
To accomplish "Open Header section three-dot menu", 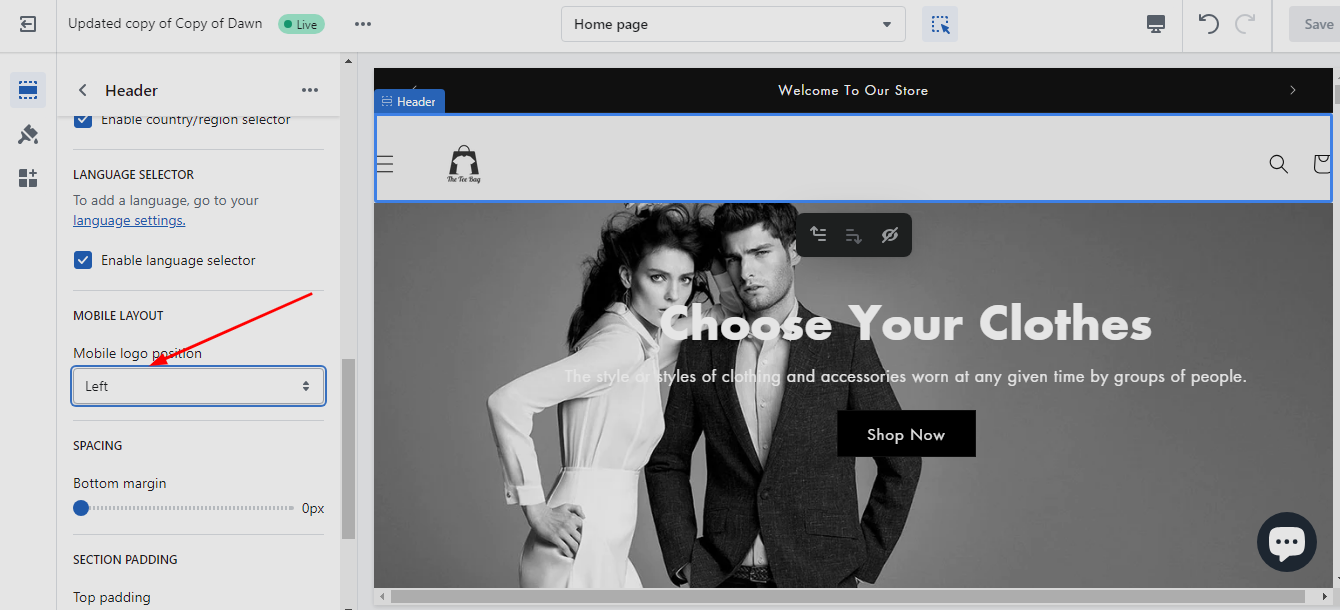I will (x=310, y=90).
